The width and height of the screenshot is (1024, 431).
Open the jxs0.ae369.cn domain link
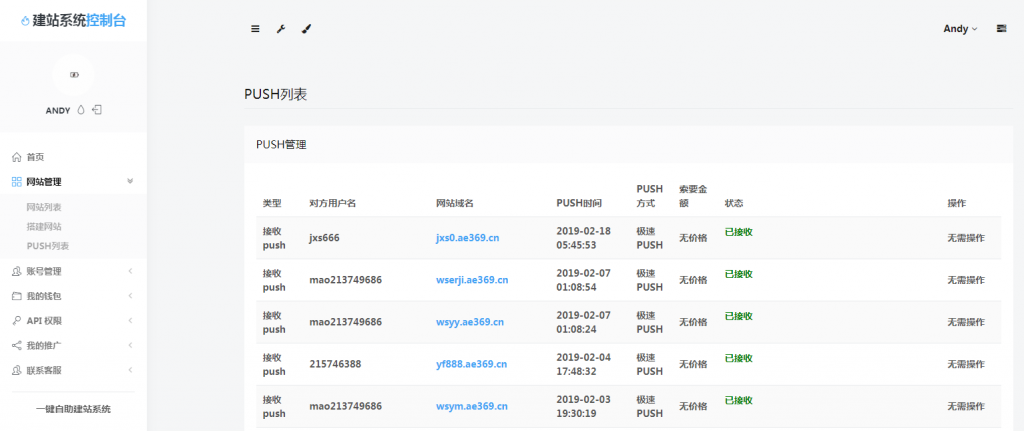click(x=467, y=238)
